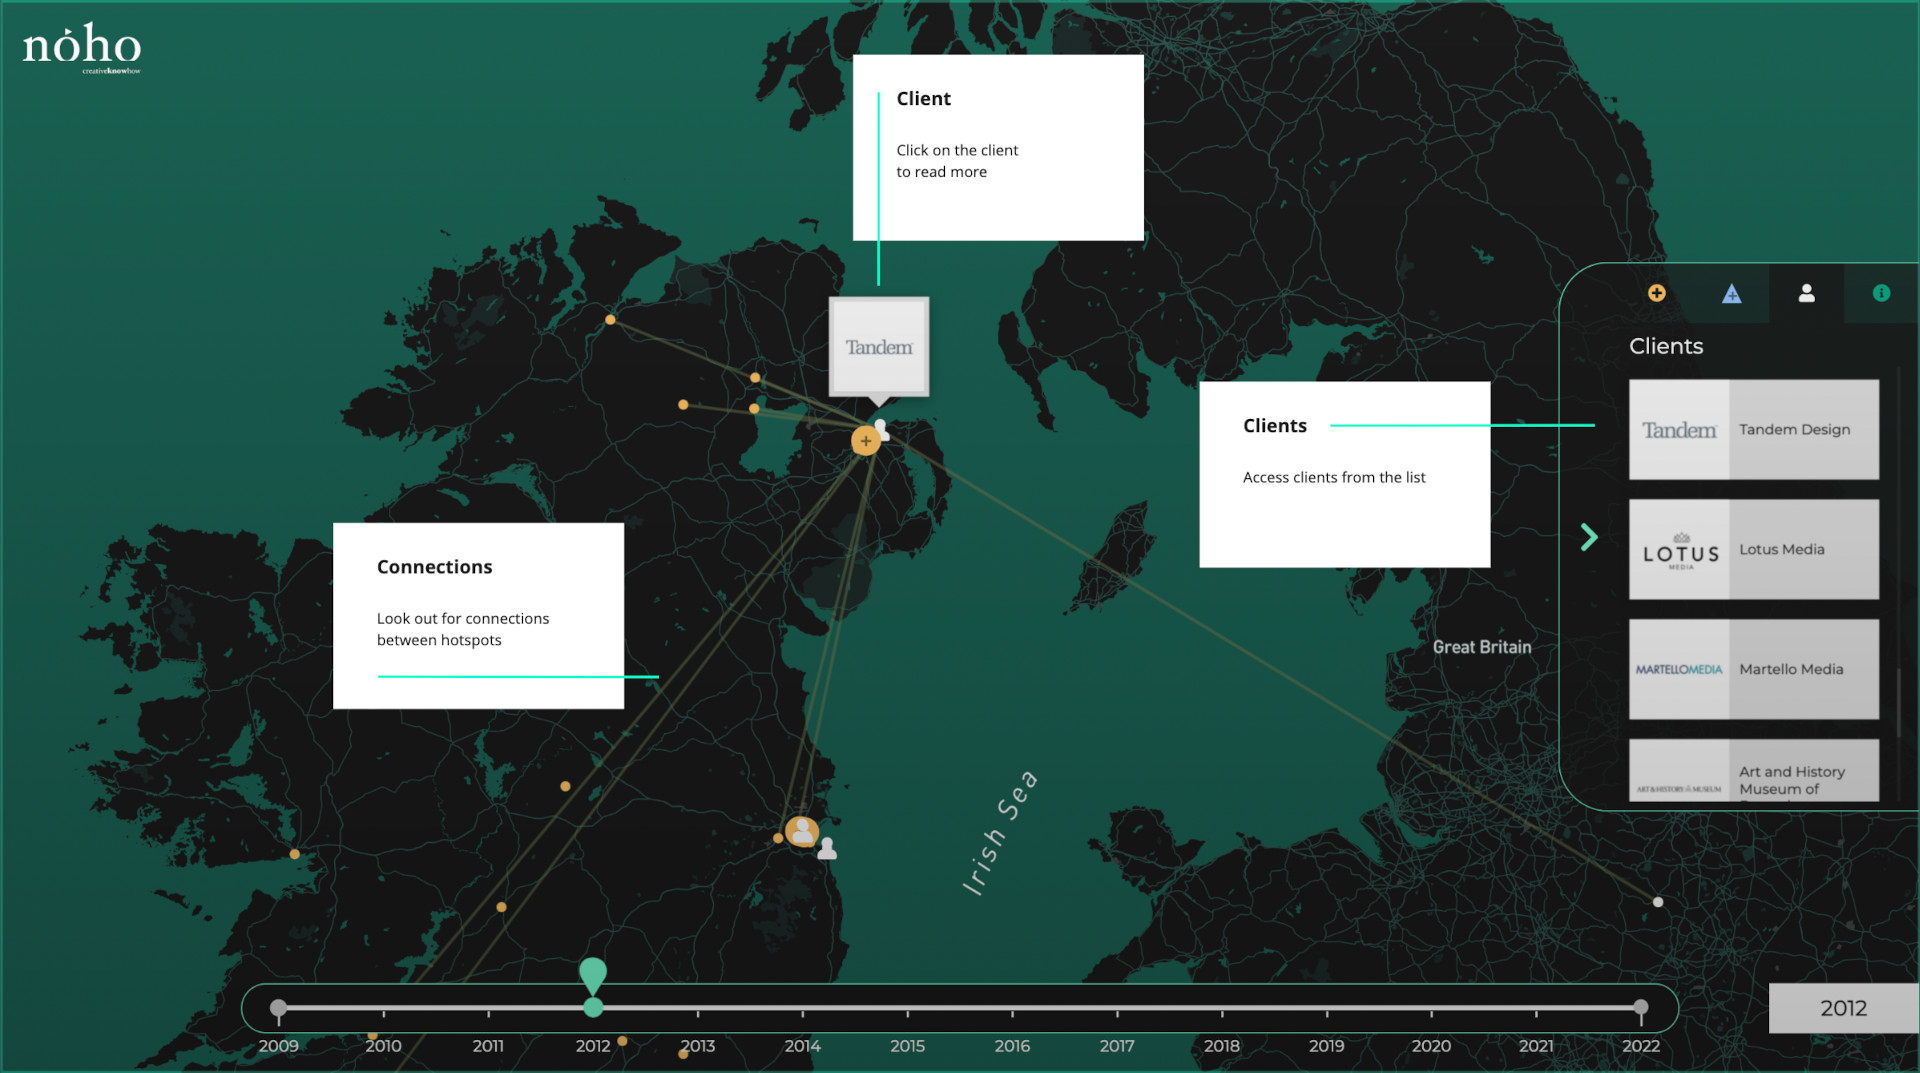Click the noho logo
The height and width of the screenshot is (1073, 1920).
82,48
